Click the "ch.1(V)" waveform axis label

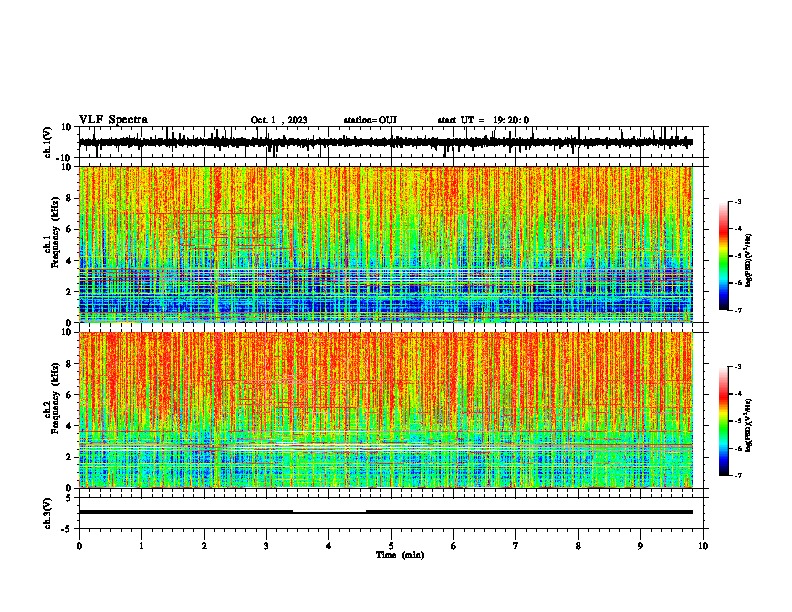48,142
